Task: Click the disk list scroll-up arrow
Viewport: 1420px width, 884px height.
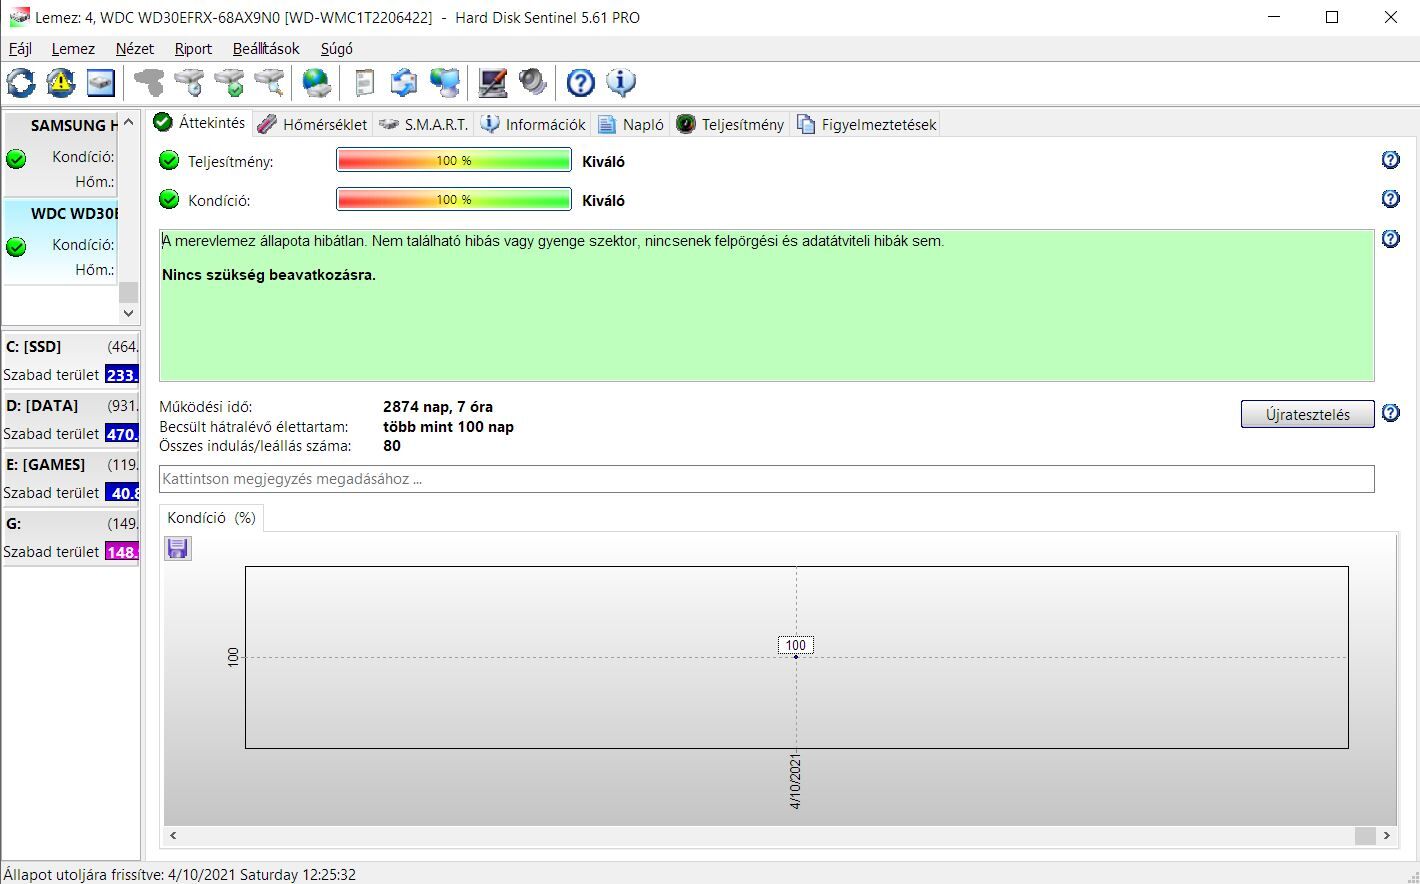Action: (x=128, y=122)
